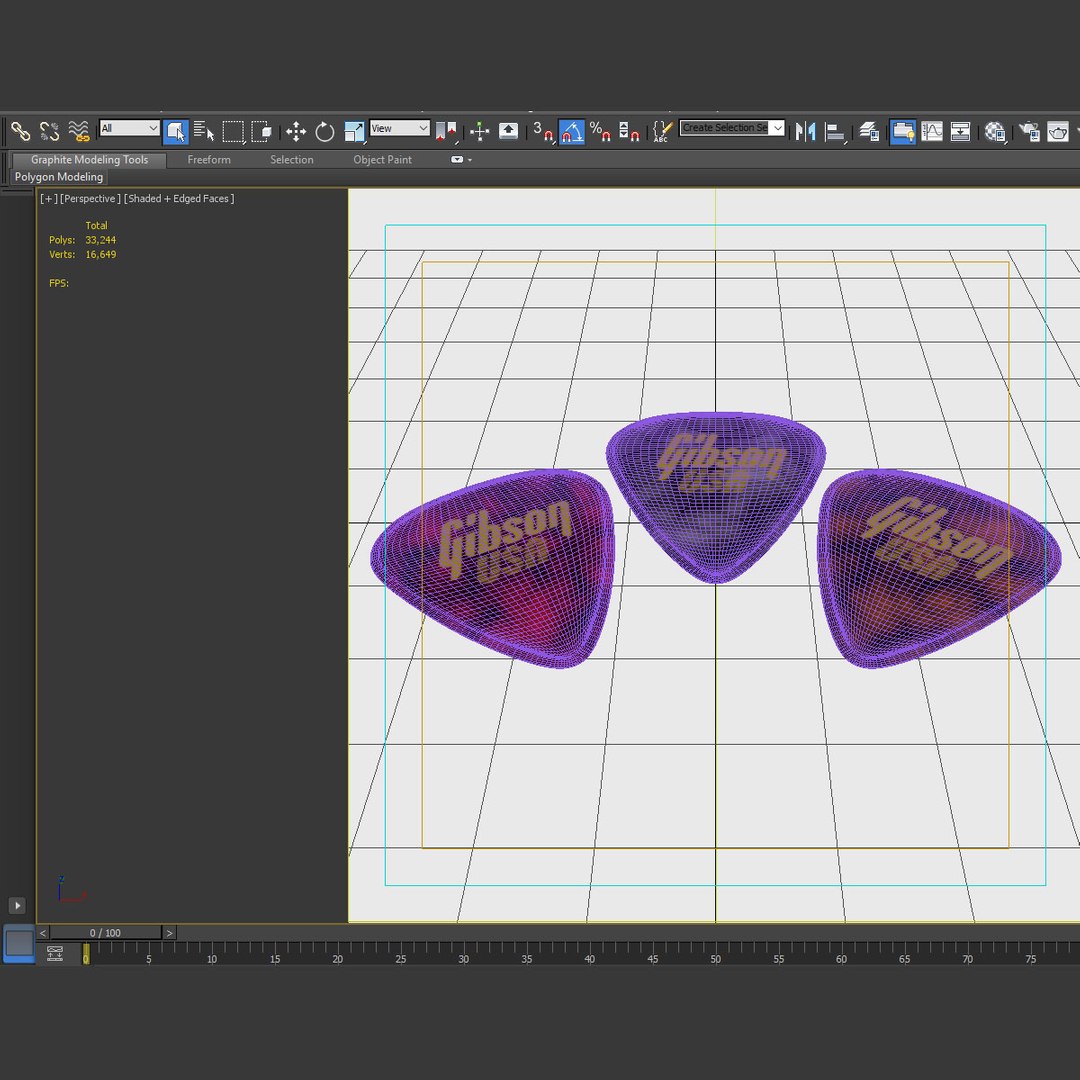This screenshot has height=1080, width=1080.
Task: Click Use Pivot Point Center icon
Action: 446,131
